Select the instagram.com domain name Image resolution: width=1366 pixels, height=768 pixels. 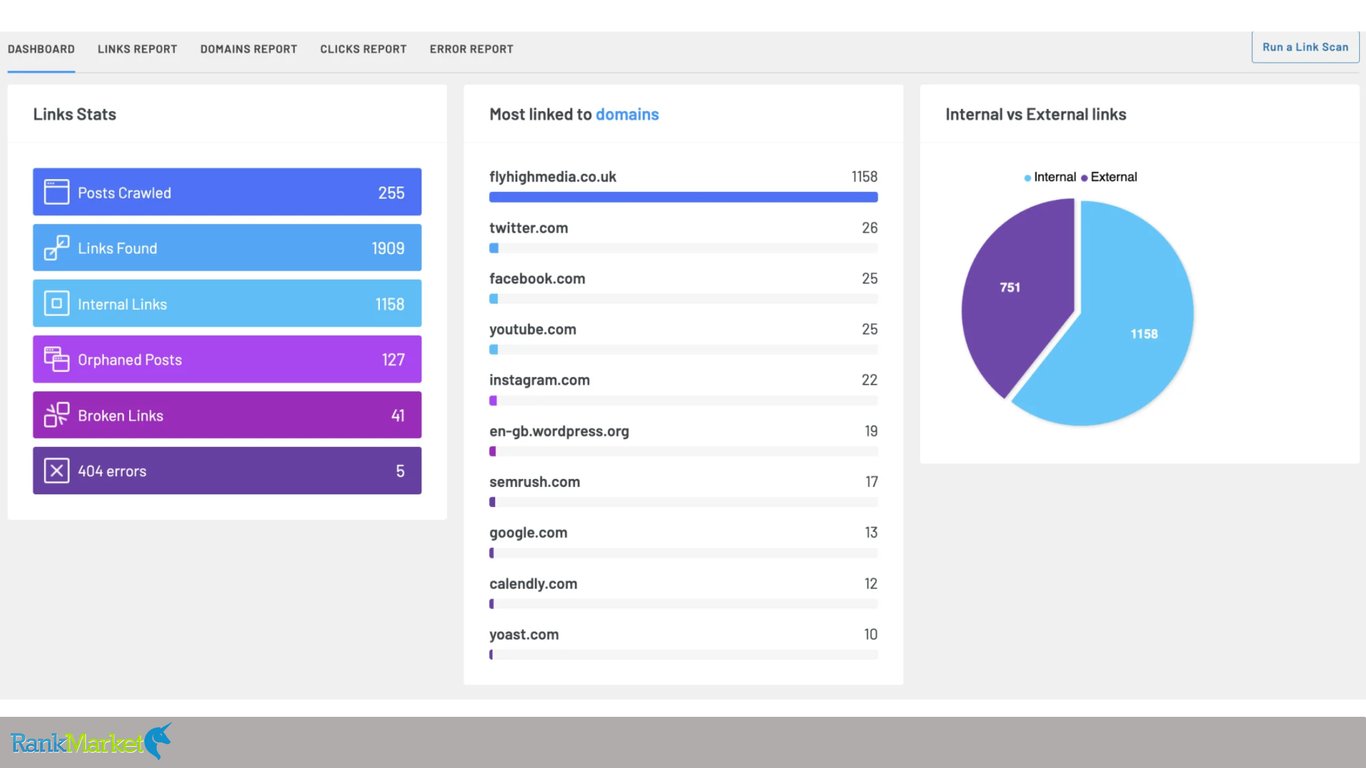point(540,380)
